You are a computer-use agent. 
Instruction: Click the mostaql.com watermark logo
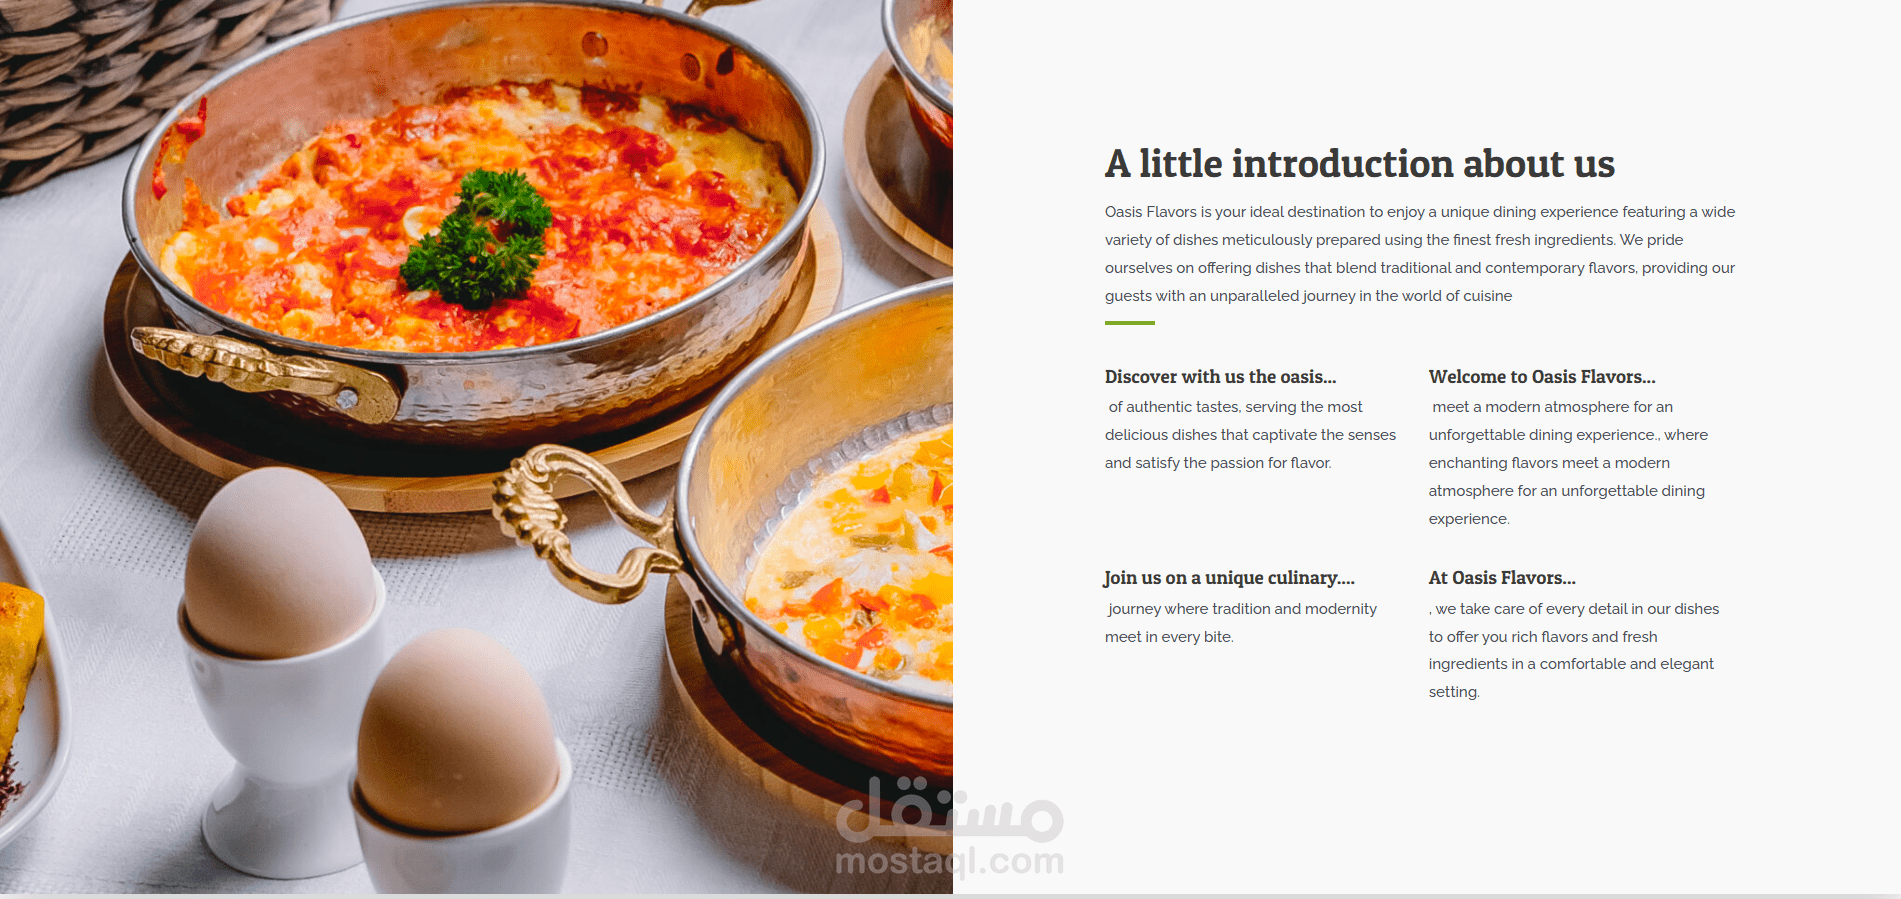click(949, 827)
